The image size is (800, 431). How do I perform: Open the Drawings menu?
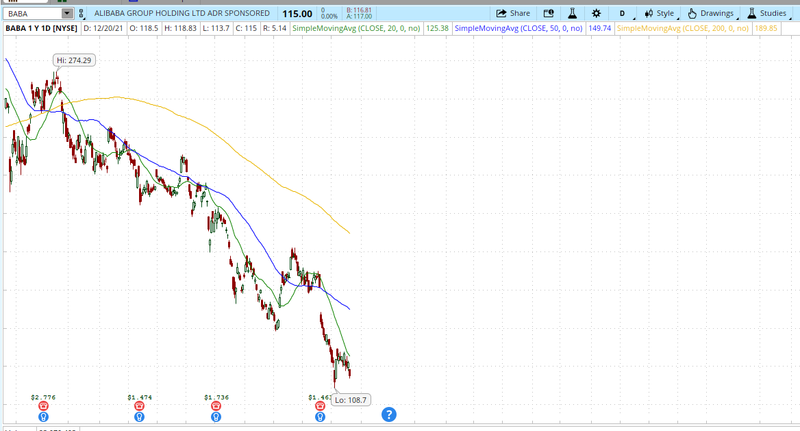point(712,13)
